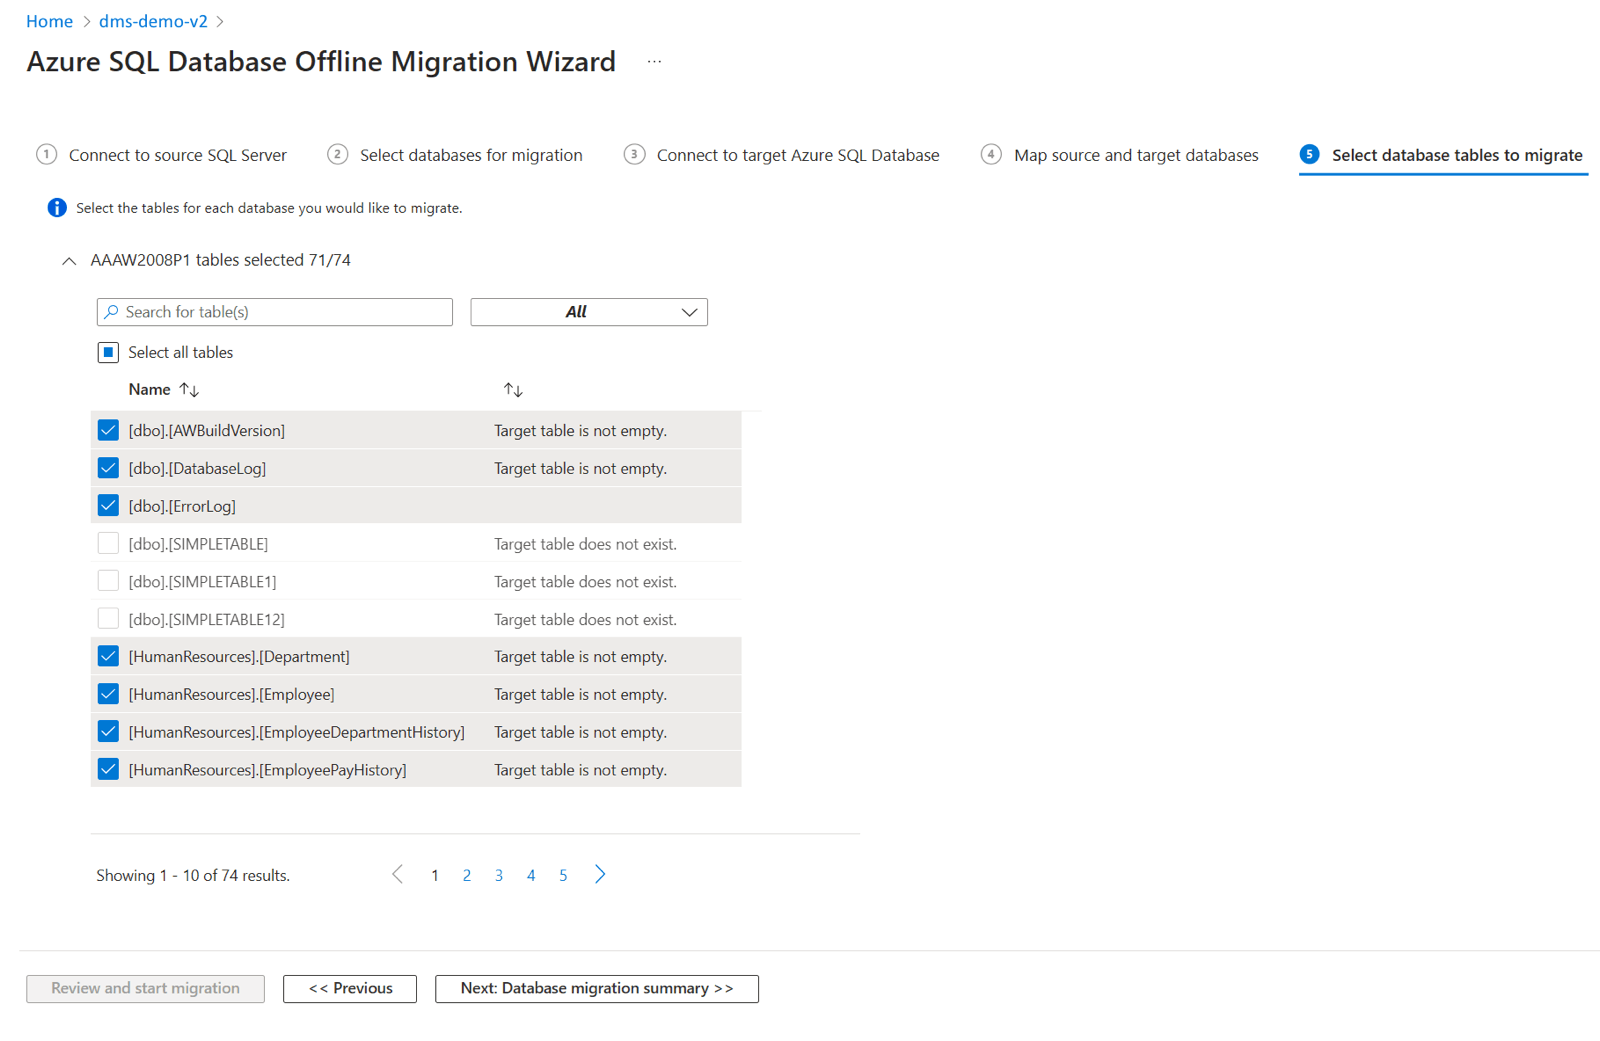Enable the [dbo].[SIMPLETABLE] table checkbox
Viewport: 1600px width, 1041px height.
pos(108,542)
